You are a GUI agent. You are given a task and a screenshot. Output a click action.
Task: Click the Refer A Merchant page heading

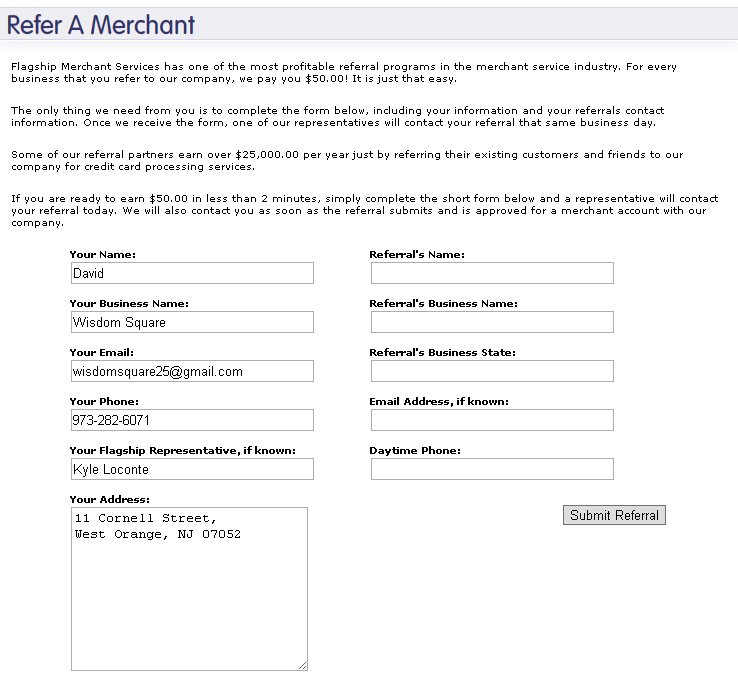click(x=101, y=25)
